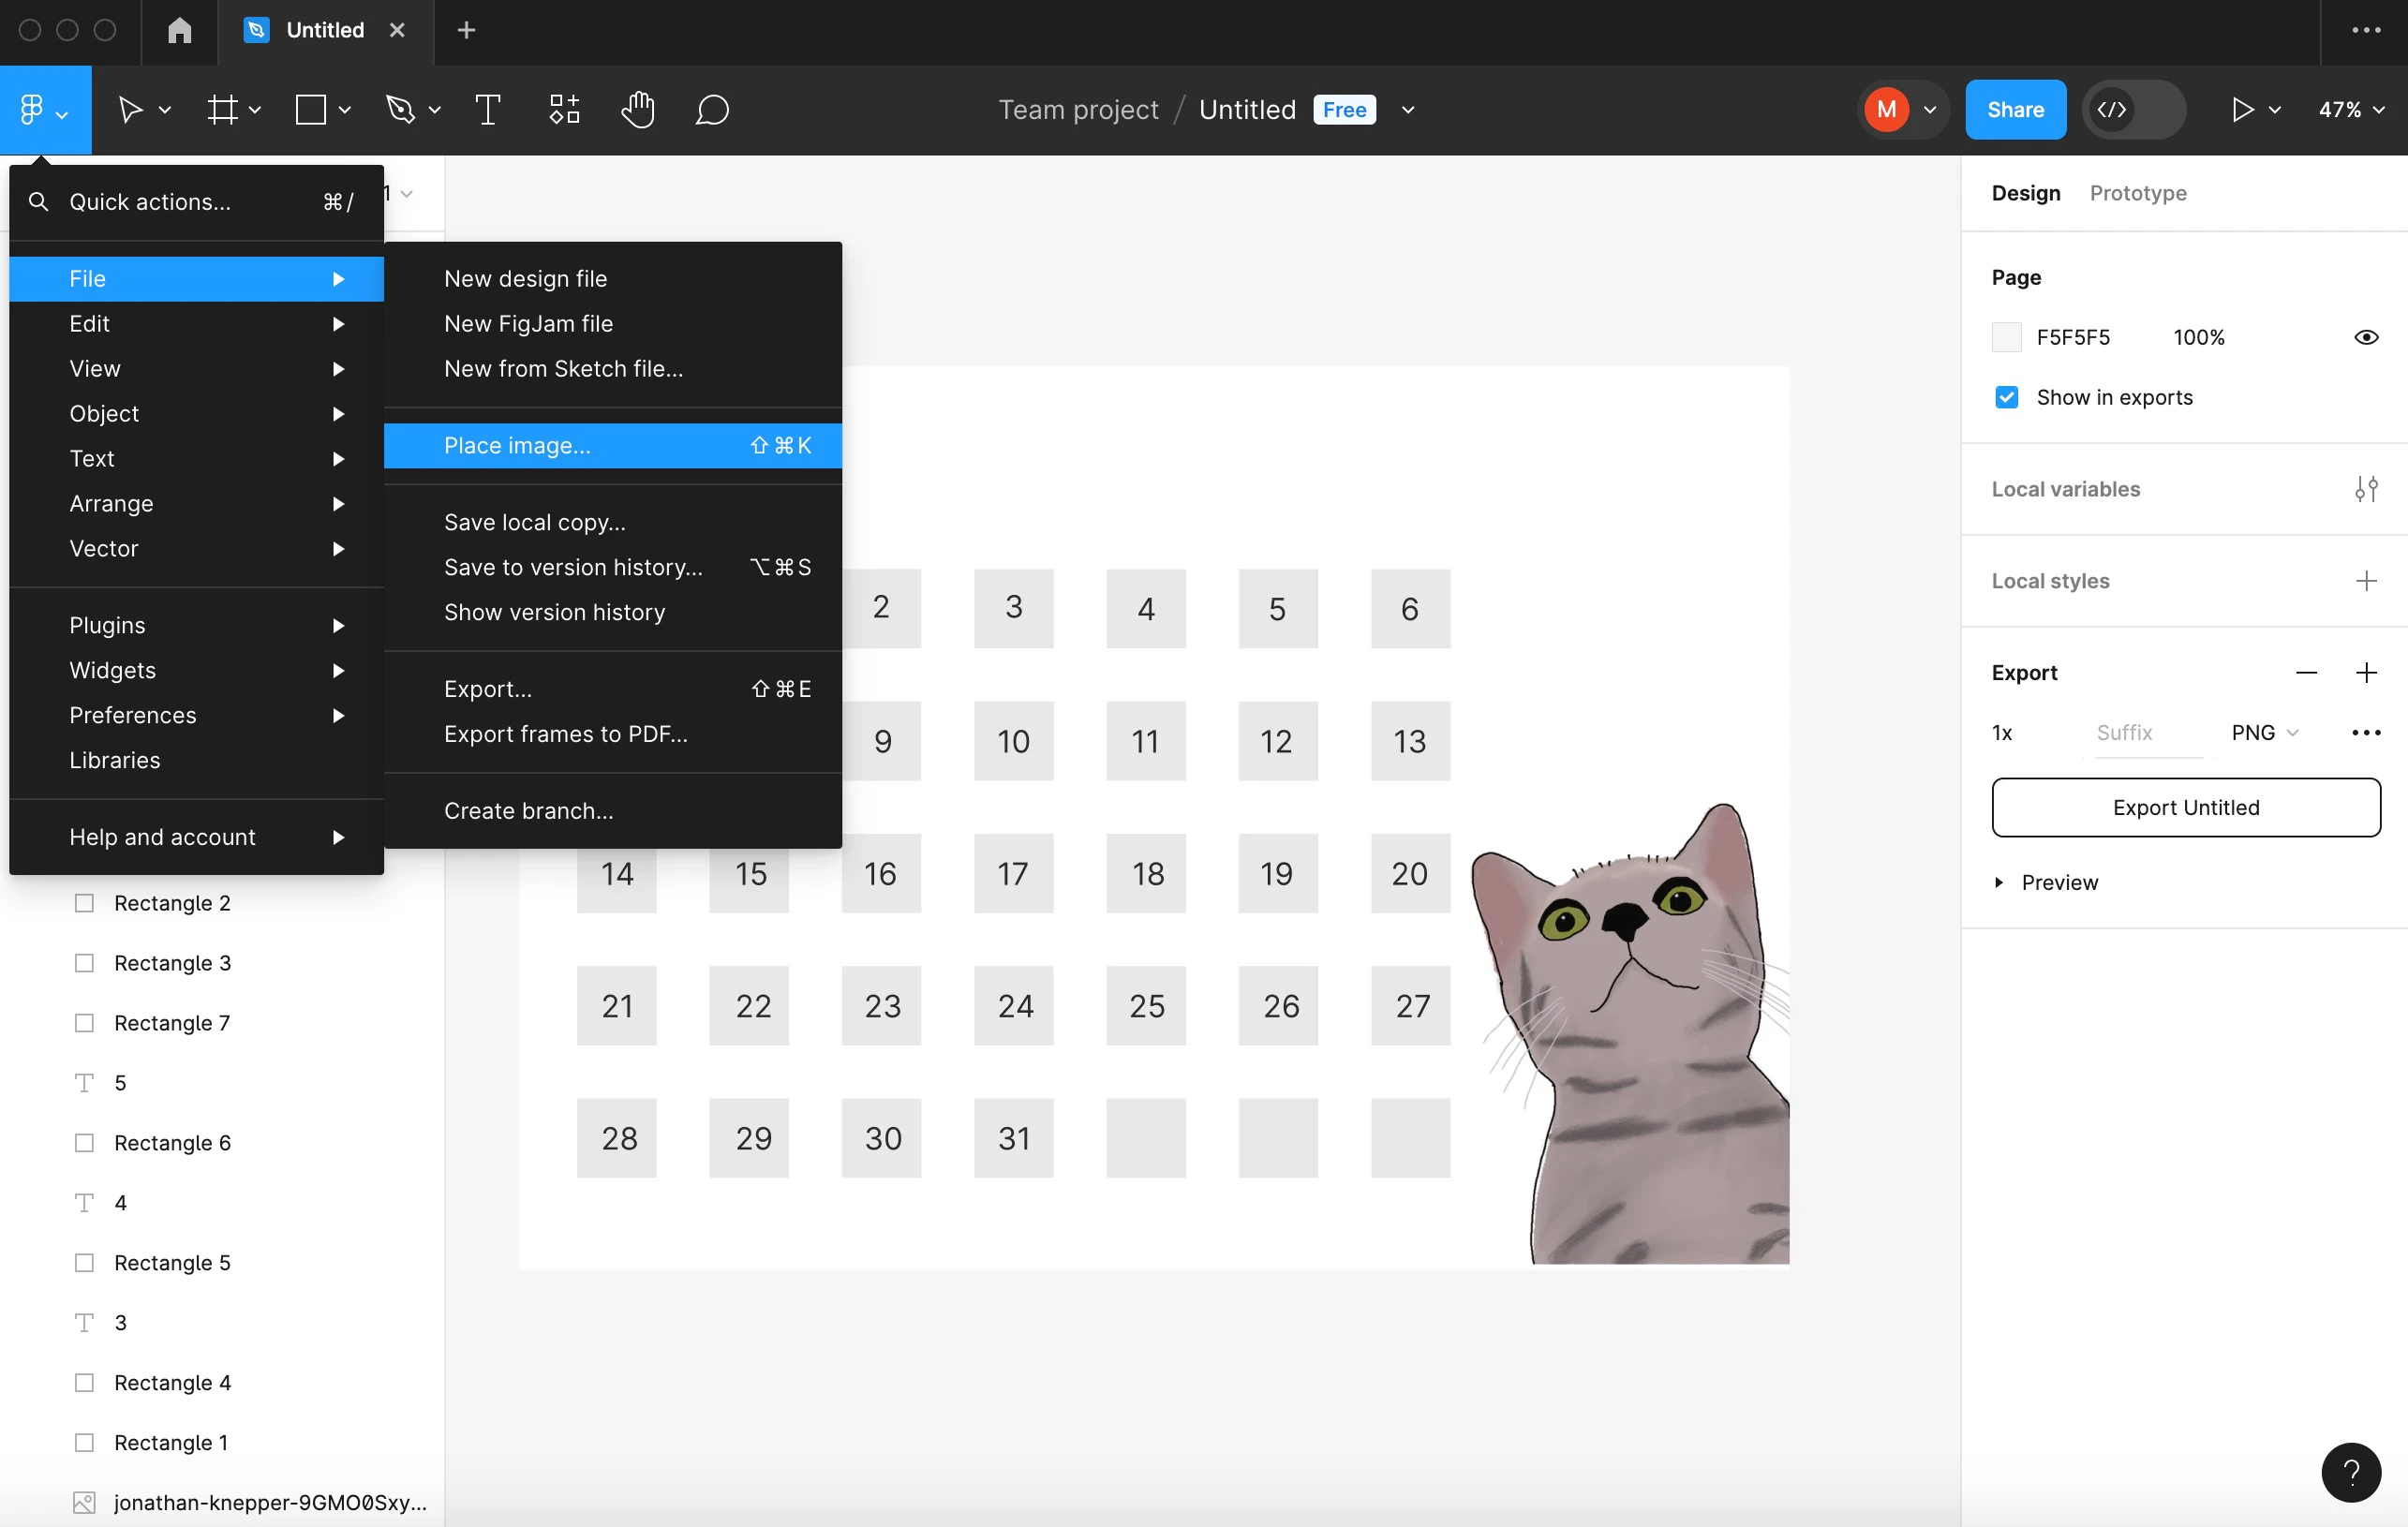The height and width of the screenshot is (1527, 2408).
Task: Open PNG export format dropdown
Action: point(2264,733)
